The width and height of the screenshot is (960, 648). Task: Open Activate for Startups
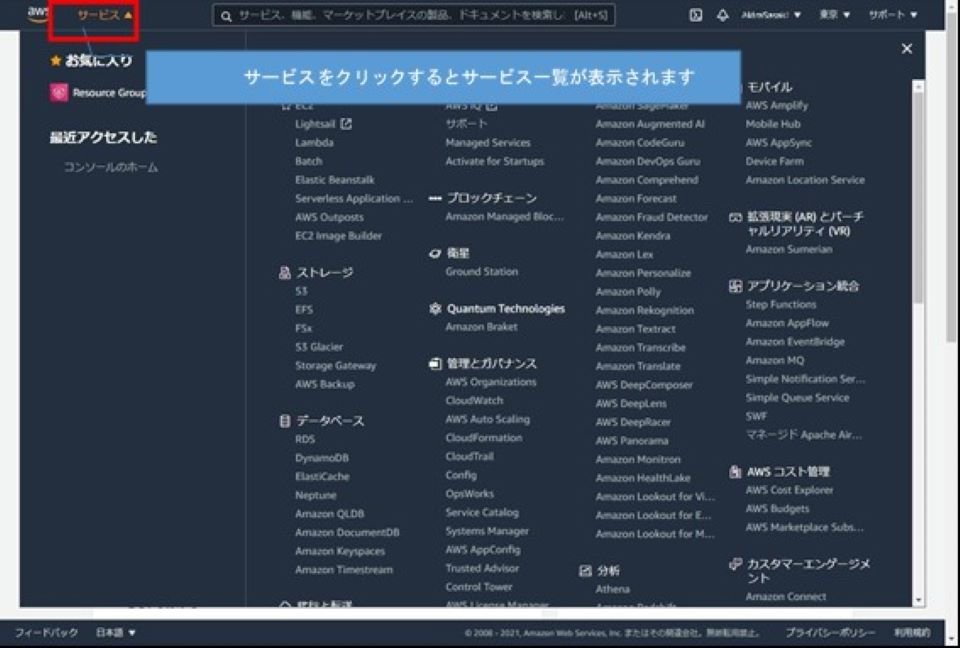click(x=495, y=161)
